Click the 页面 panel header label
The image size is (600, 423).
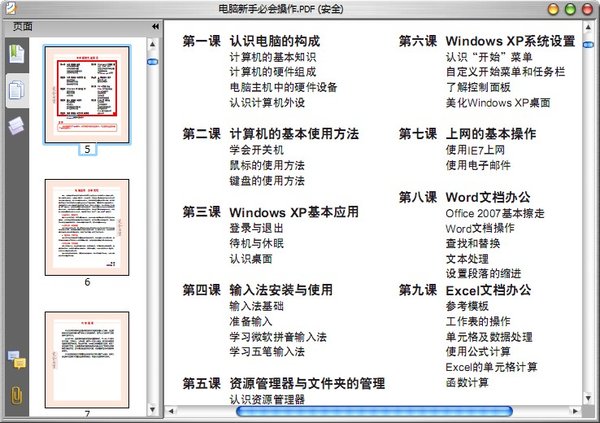[22, 26]
